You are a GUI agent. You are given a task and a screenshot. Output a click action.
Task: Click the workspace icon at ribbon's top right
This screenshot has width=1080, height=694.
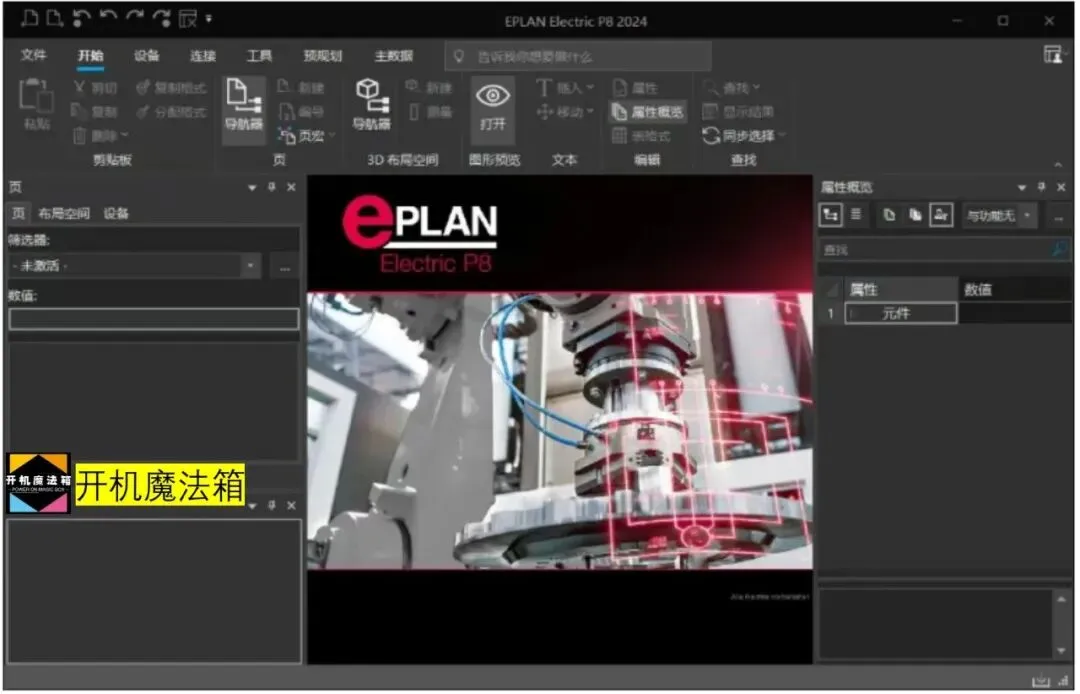point(1054,54)
